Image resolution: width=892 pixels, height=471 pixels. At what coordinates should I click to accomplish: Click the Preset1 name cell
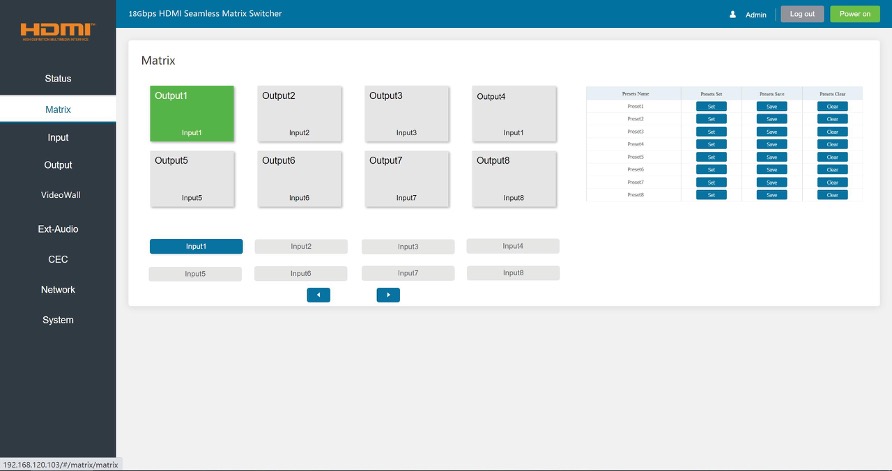(635, 106)
